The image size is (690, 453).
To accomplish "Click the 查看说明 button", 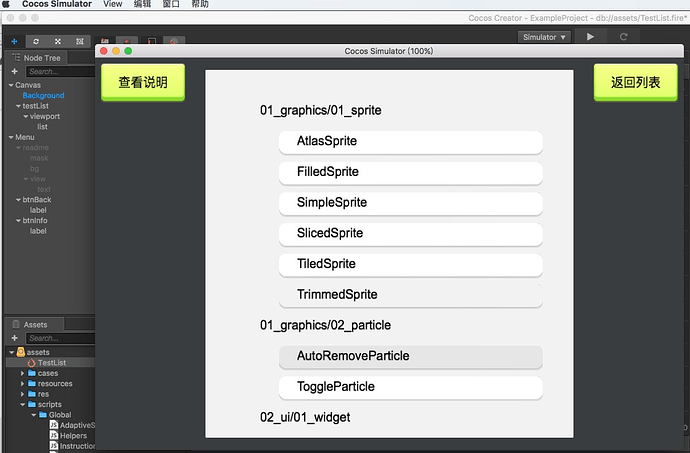I will click(x=143, y=82).
